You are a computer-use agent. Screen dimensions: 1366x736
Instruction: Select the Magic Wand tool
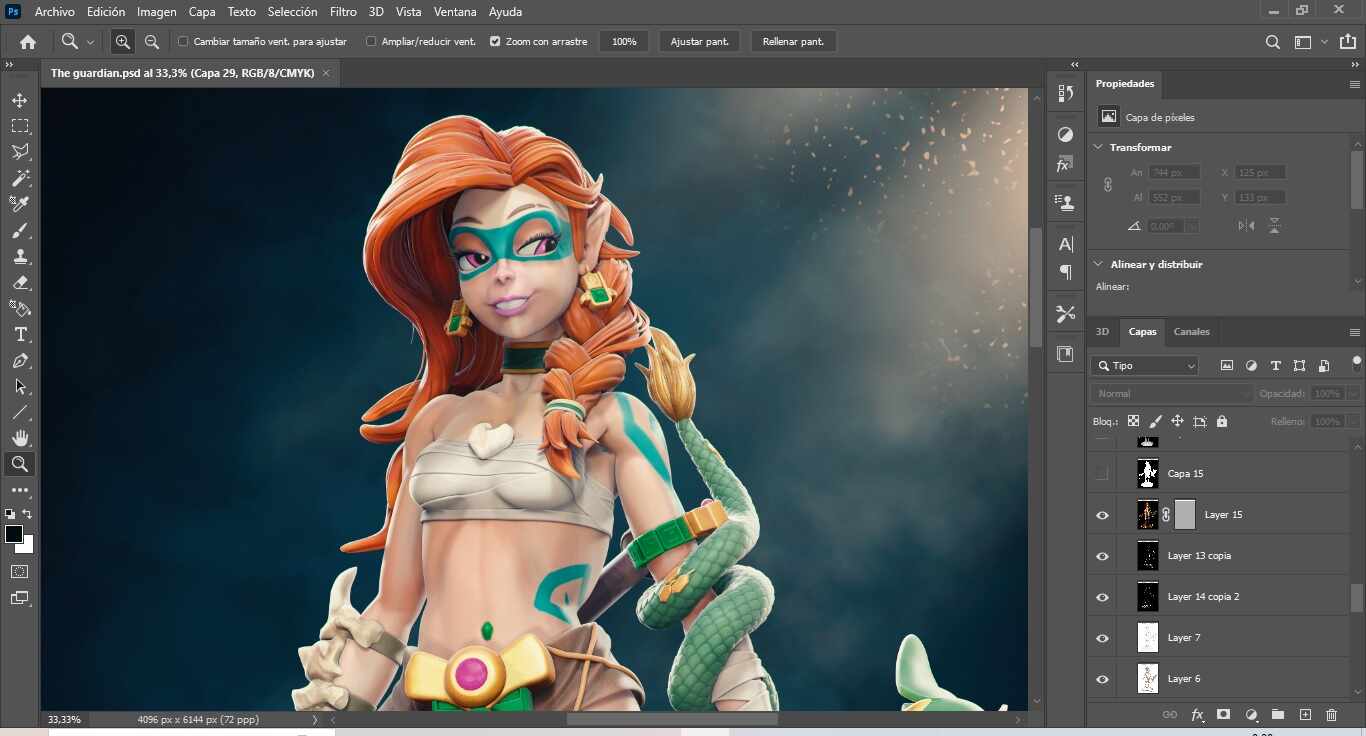click(20, 179)
